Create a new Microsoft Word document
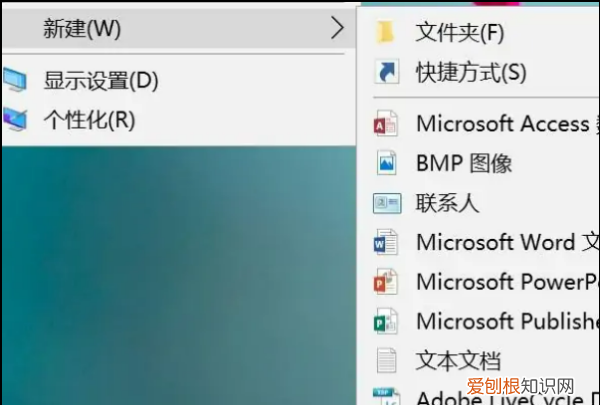Screen dimensions: 600x405 [508, 242]
